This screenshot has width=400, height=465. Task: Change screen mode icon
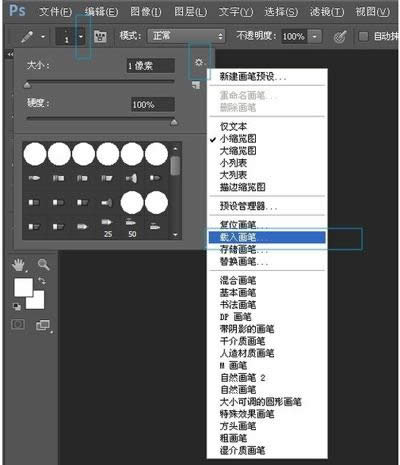[43, 325]
